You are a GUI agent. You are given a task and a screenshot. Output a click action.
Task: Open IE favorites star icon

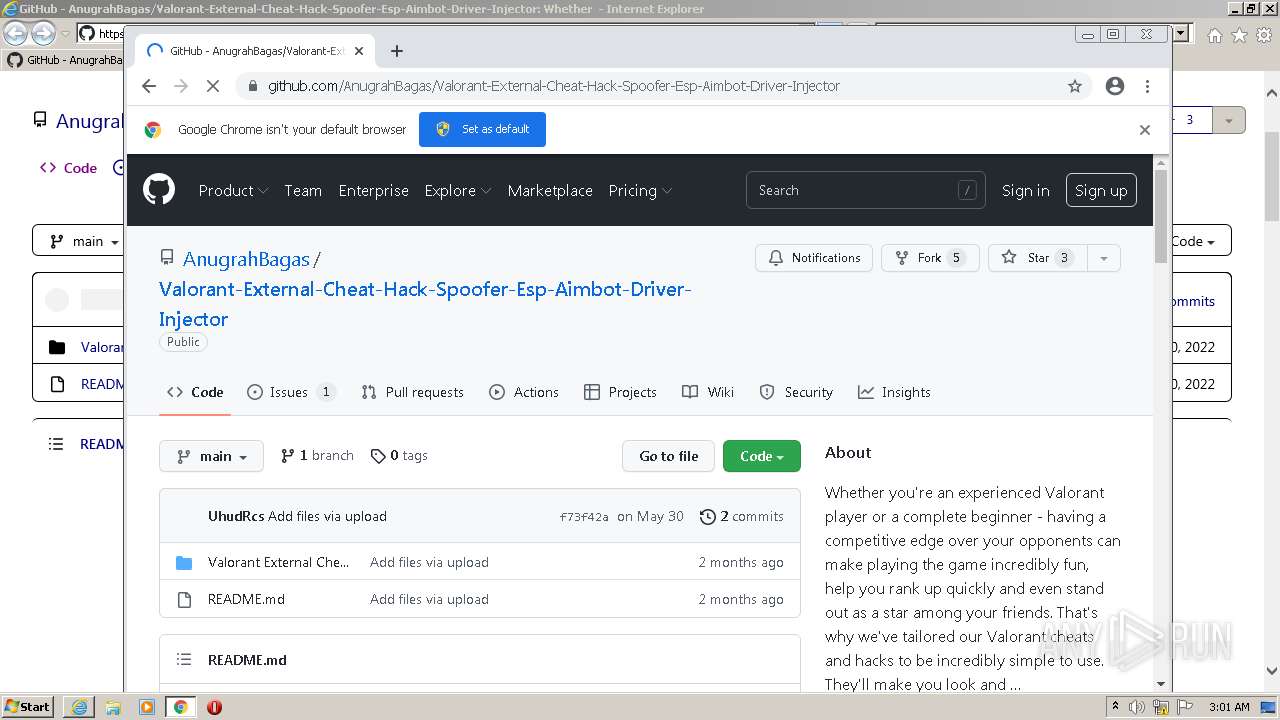point(1239,35)
